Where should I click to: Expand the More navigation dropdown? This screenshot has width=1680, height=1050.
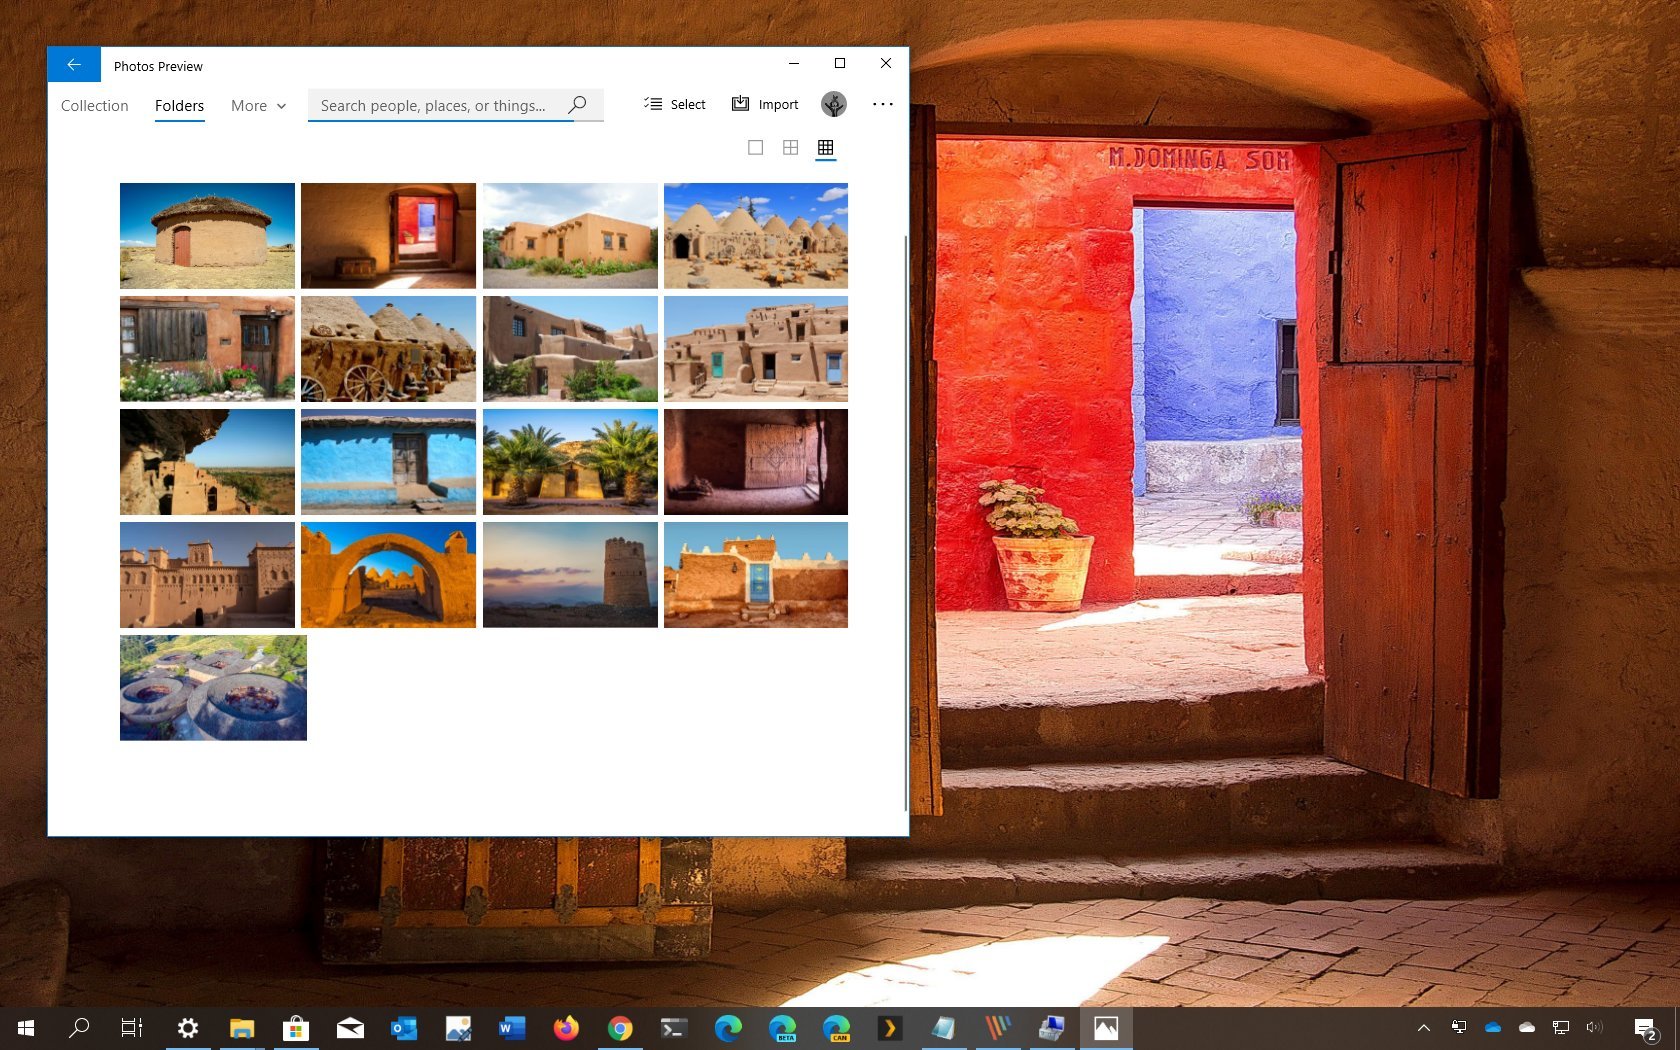pyautogui.click(x=257, y=105)
